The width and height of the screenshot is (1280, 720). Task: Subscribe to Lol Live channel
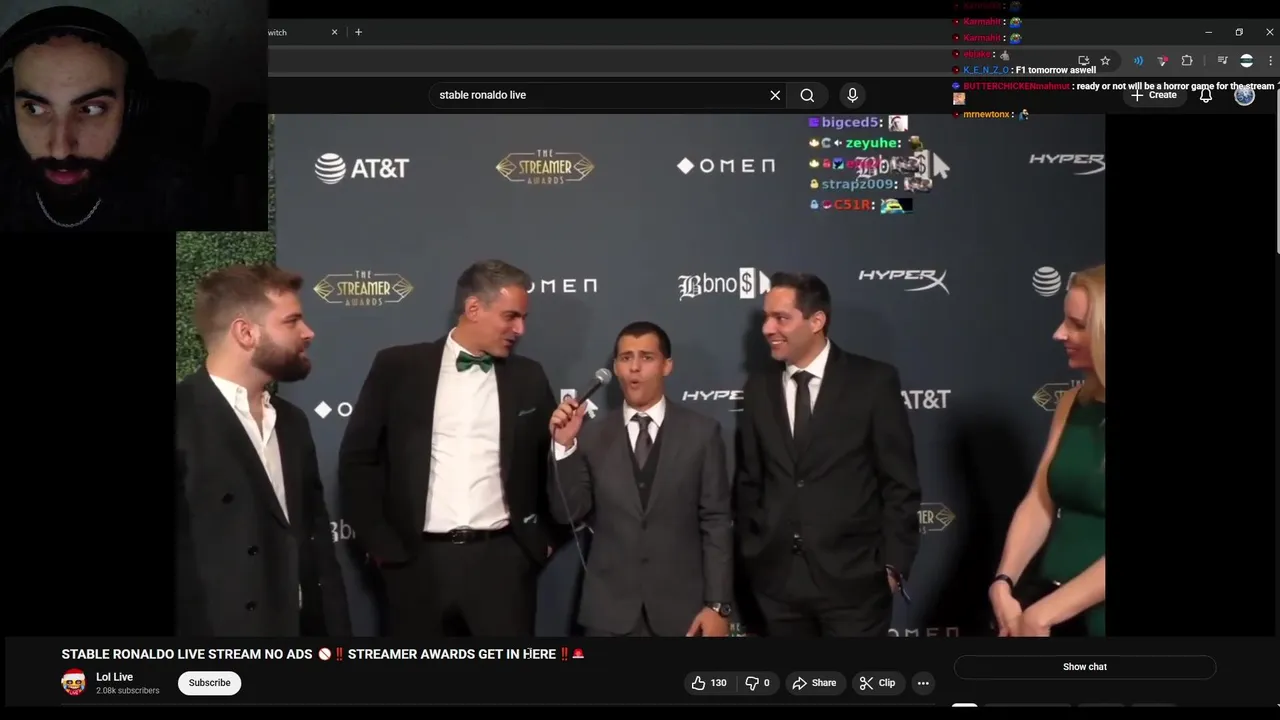(209, 683)
